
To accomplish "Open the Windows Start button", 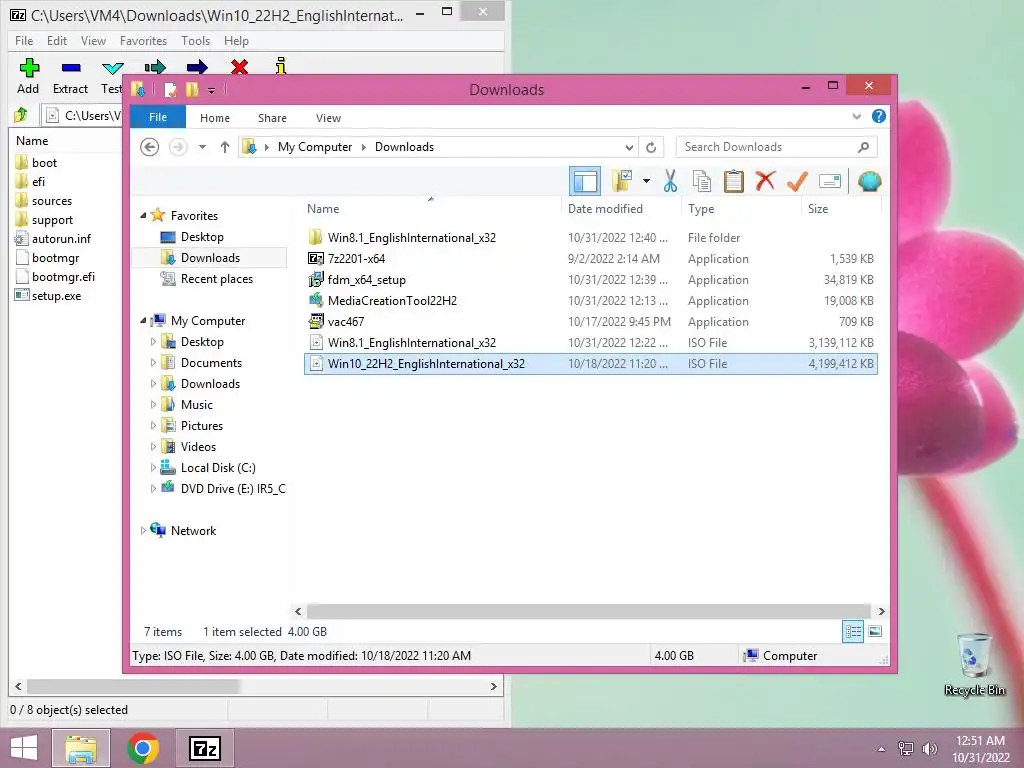I will tap(24, 748).
